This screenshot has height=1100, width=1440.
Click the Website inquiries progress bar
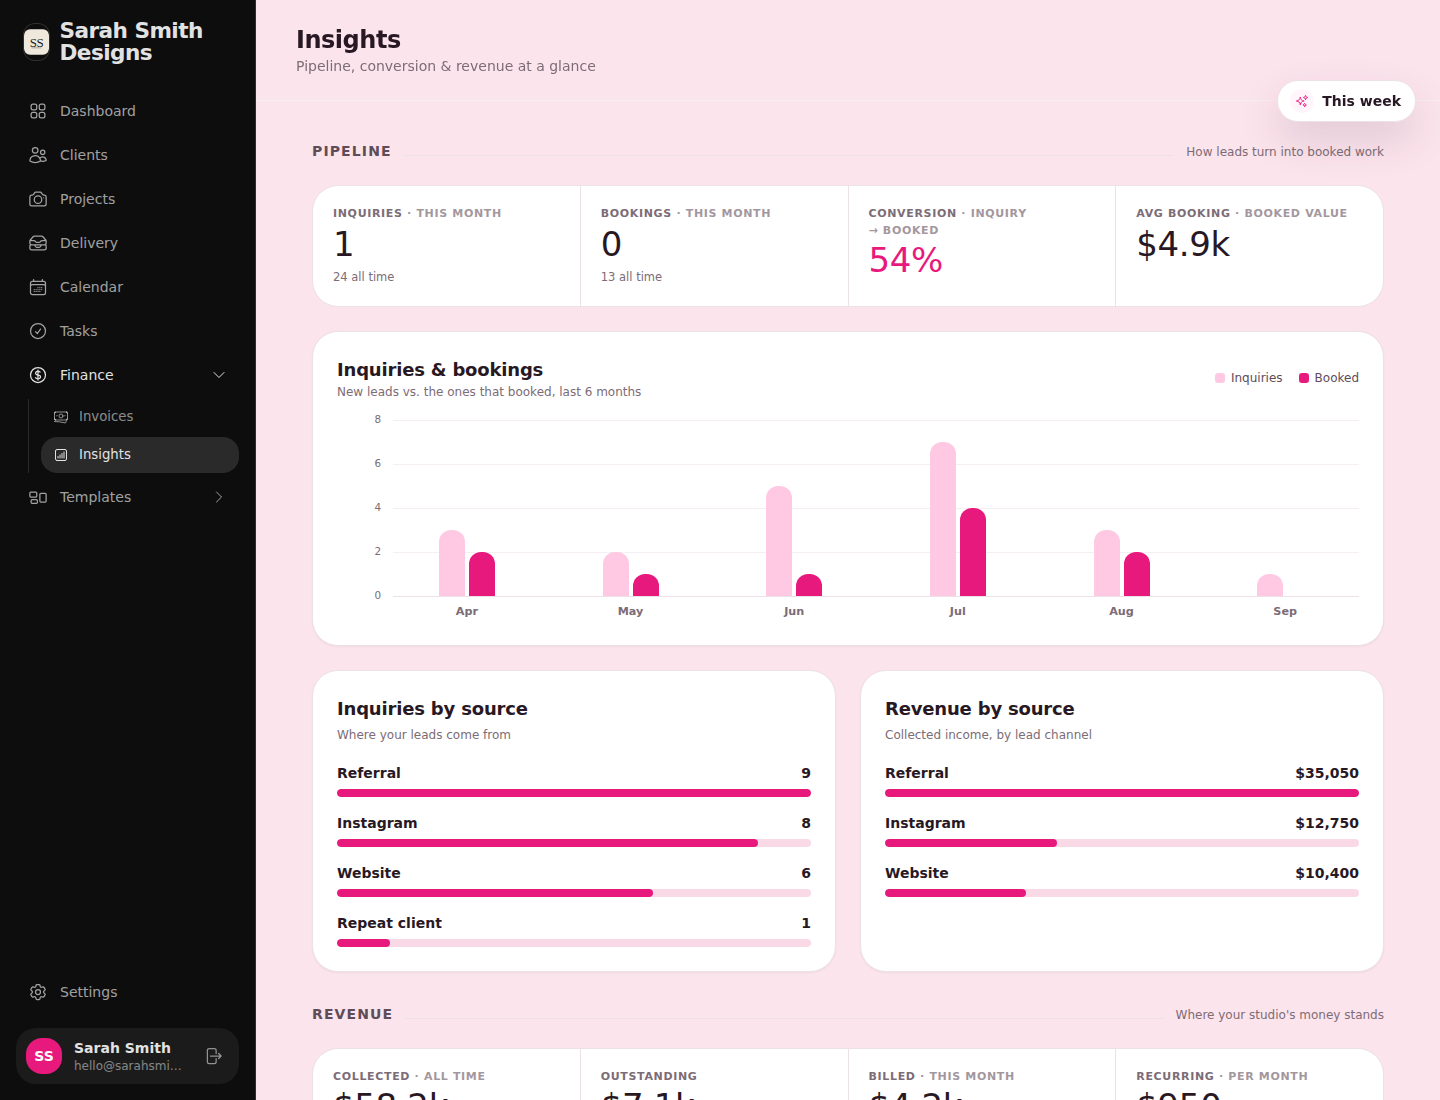[x=574, y=893]
